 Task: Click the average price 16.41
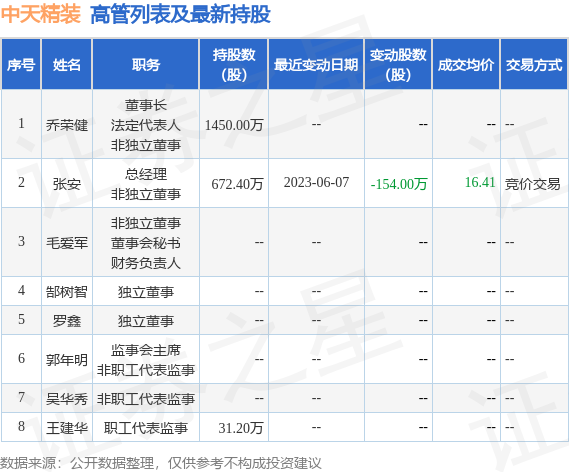click(480, 182)
